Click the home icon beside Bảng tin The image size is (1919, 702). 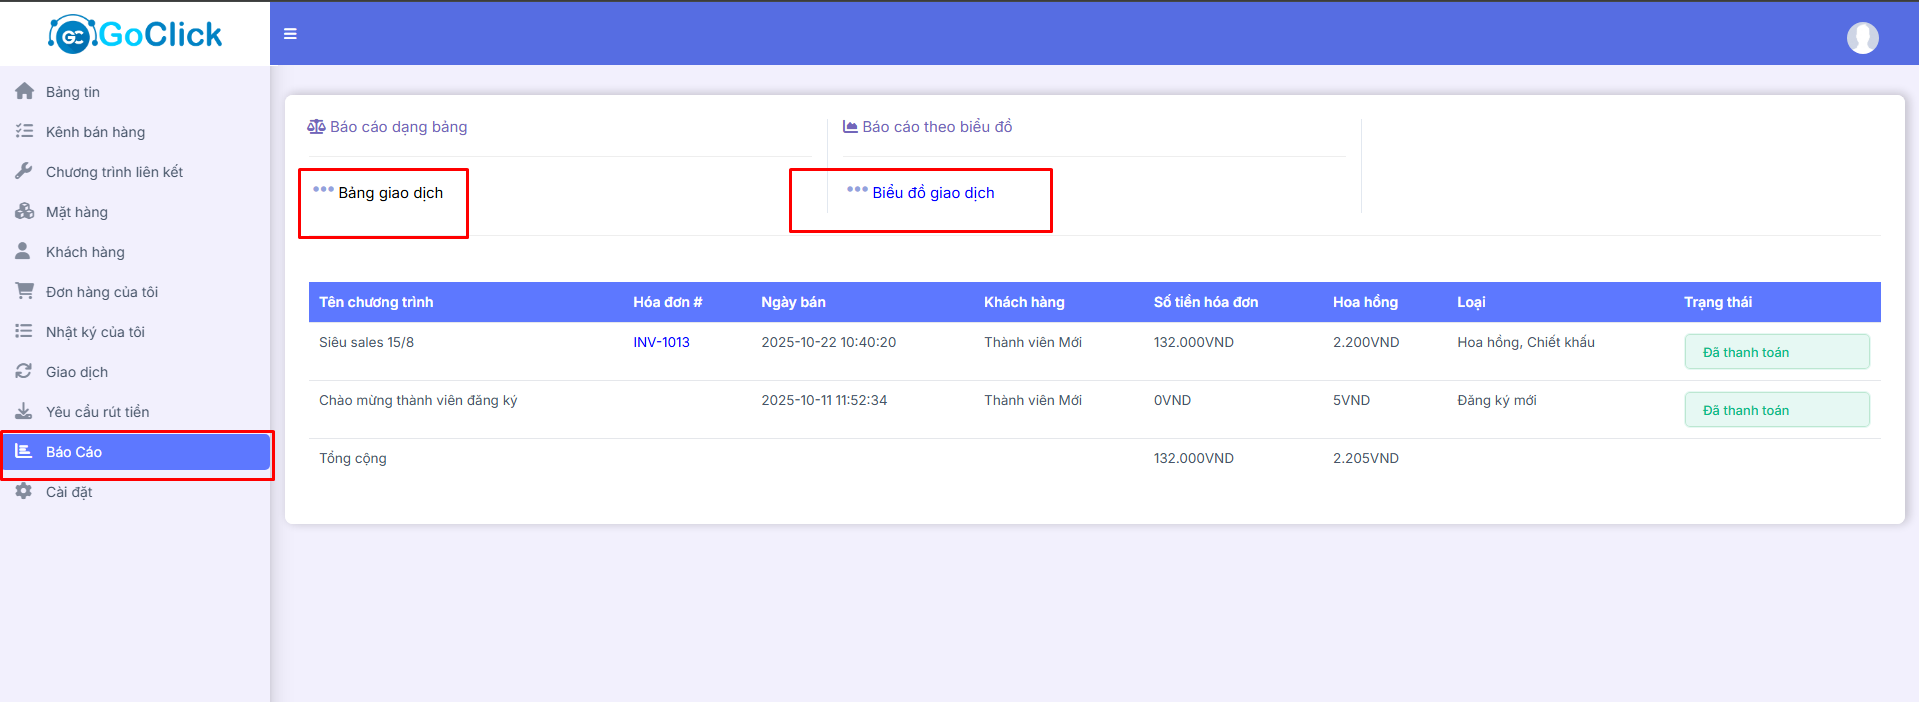tap(24, 91)
